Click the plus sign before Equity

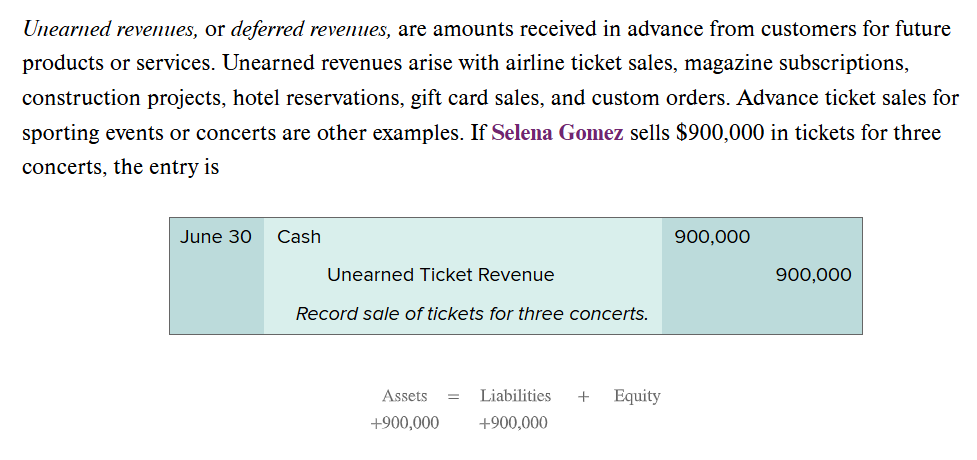(x=583, y=397)
